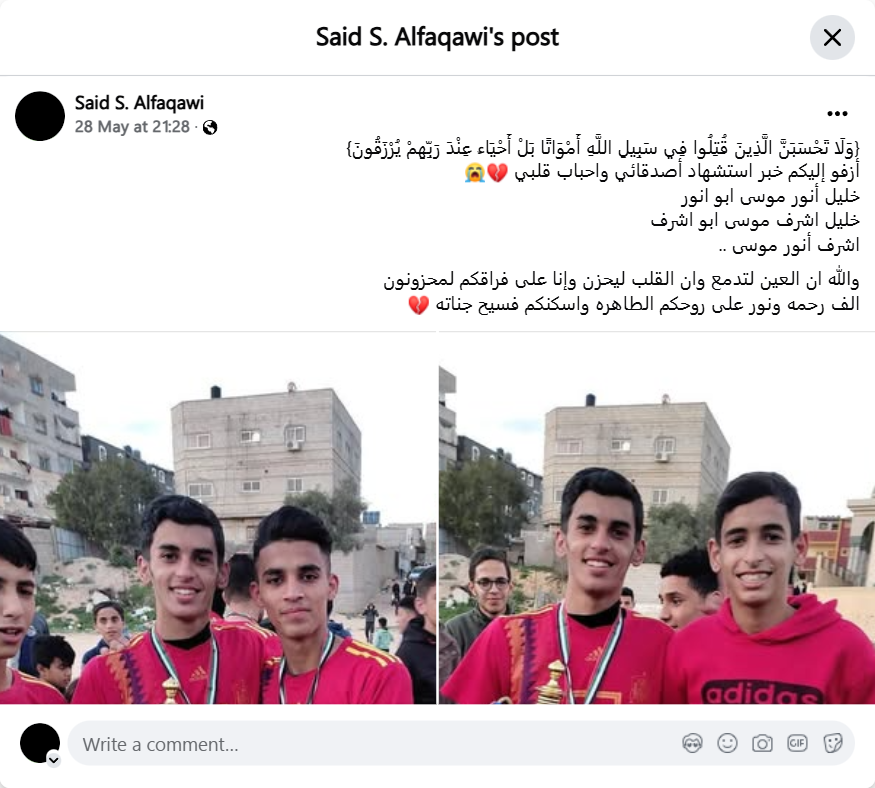The width and height of the screenshot is (875, 788).
Task: Open Said S. Alfaqawi's profile name link
Action: (x=140, y=103)
